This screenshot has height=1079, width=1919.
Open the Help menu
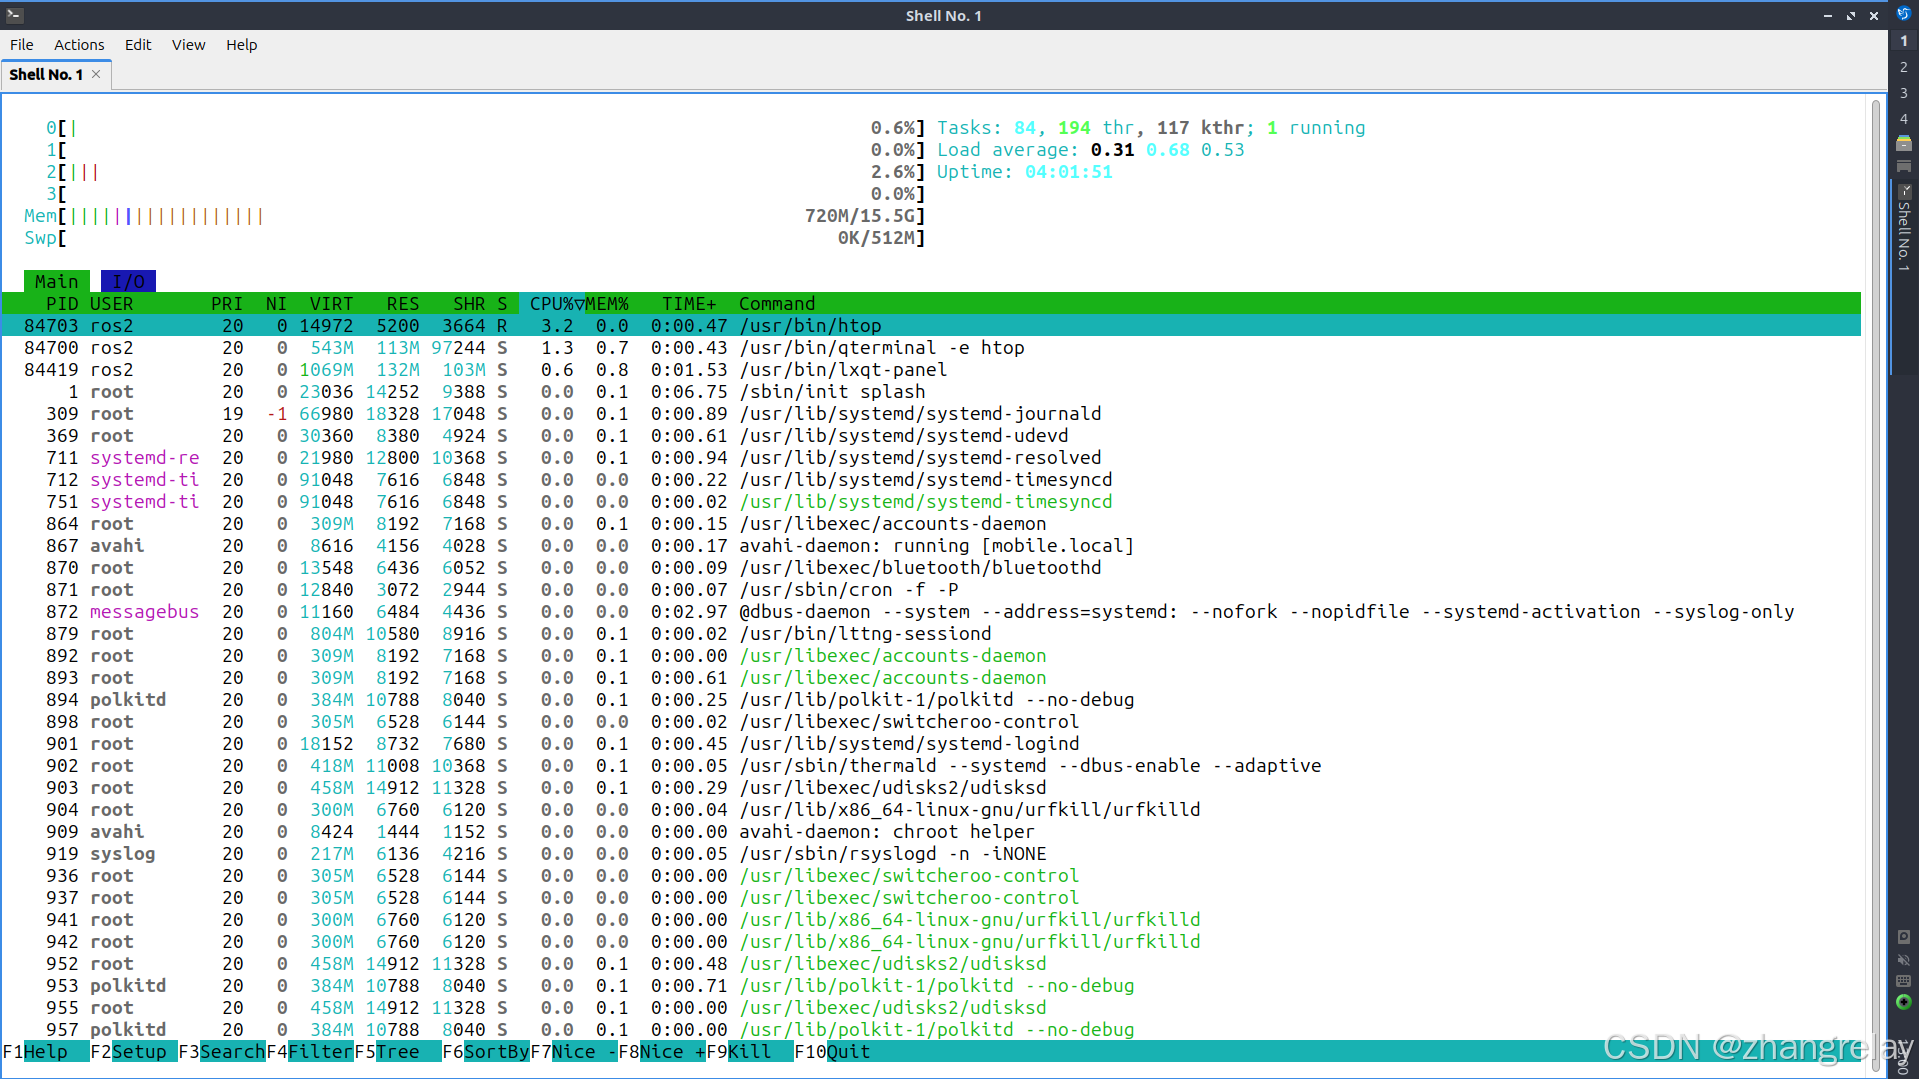(x=241, y=45)
